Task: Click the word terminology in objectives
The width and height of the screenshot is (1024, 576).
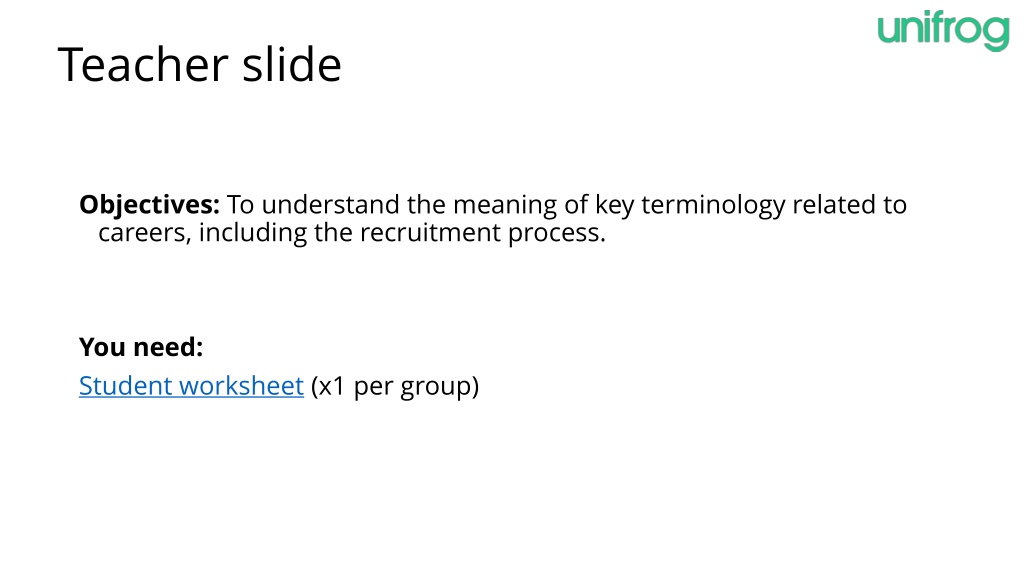Action: pyautogui.click(x=713, y=205)
